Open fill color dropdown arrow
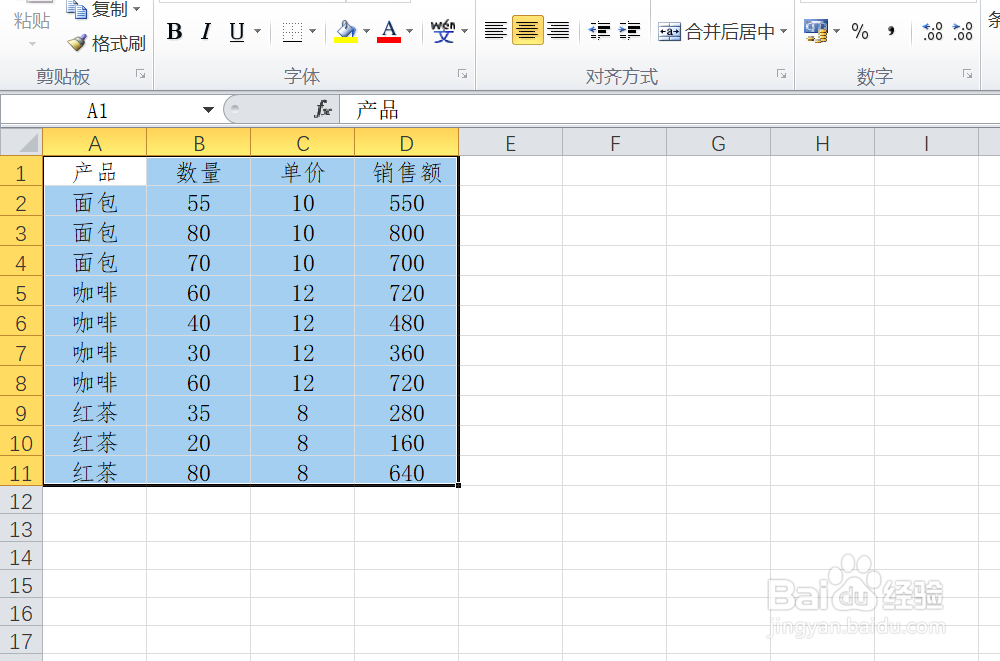The height and width of the screenshot is (661, 1000). click(x=366, y=31)
